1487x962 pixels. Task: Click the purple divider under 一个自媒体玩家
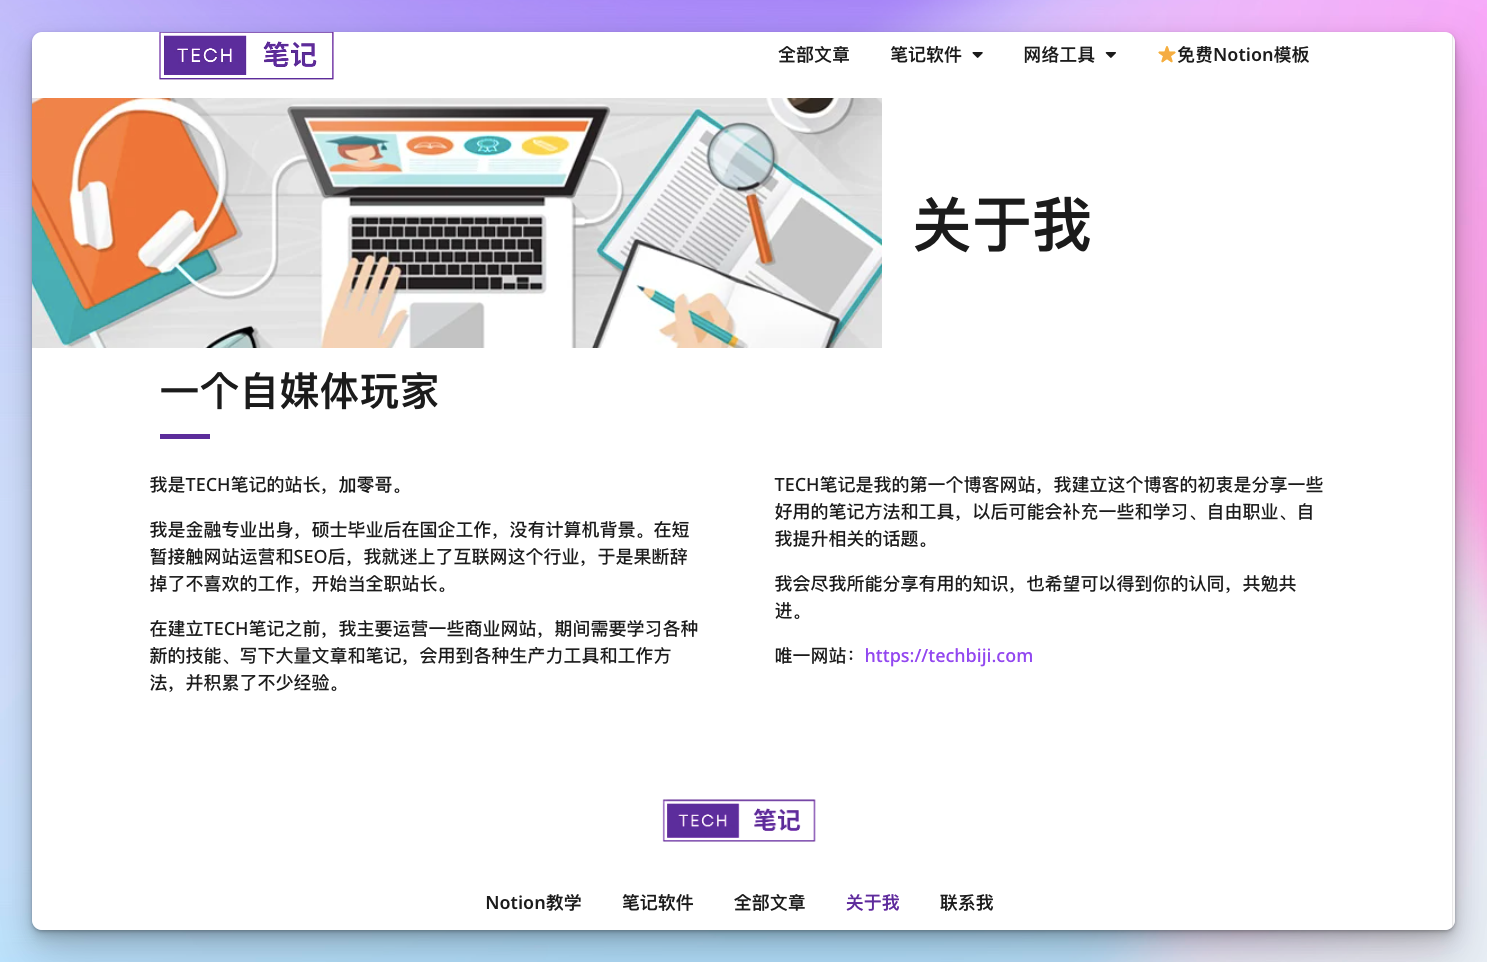(186, 434)
